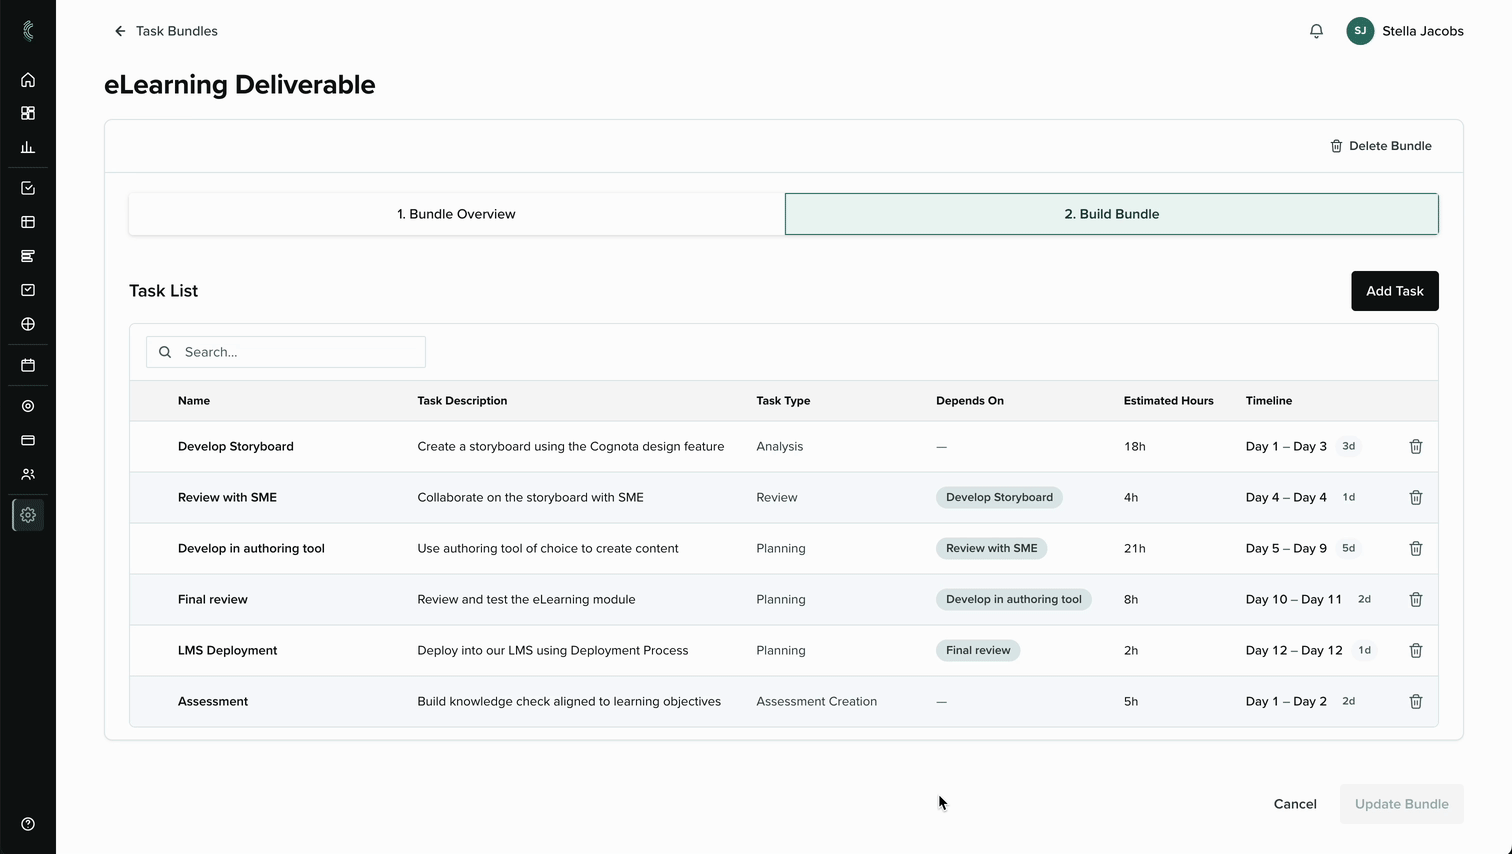The height and width of the screenshot is (854, 1512).
Task: Click the Update Bundle button
Action: 1402,804
